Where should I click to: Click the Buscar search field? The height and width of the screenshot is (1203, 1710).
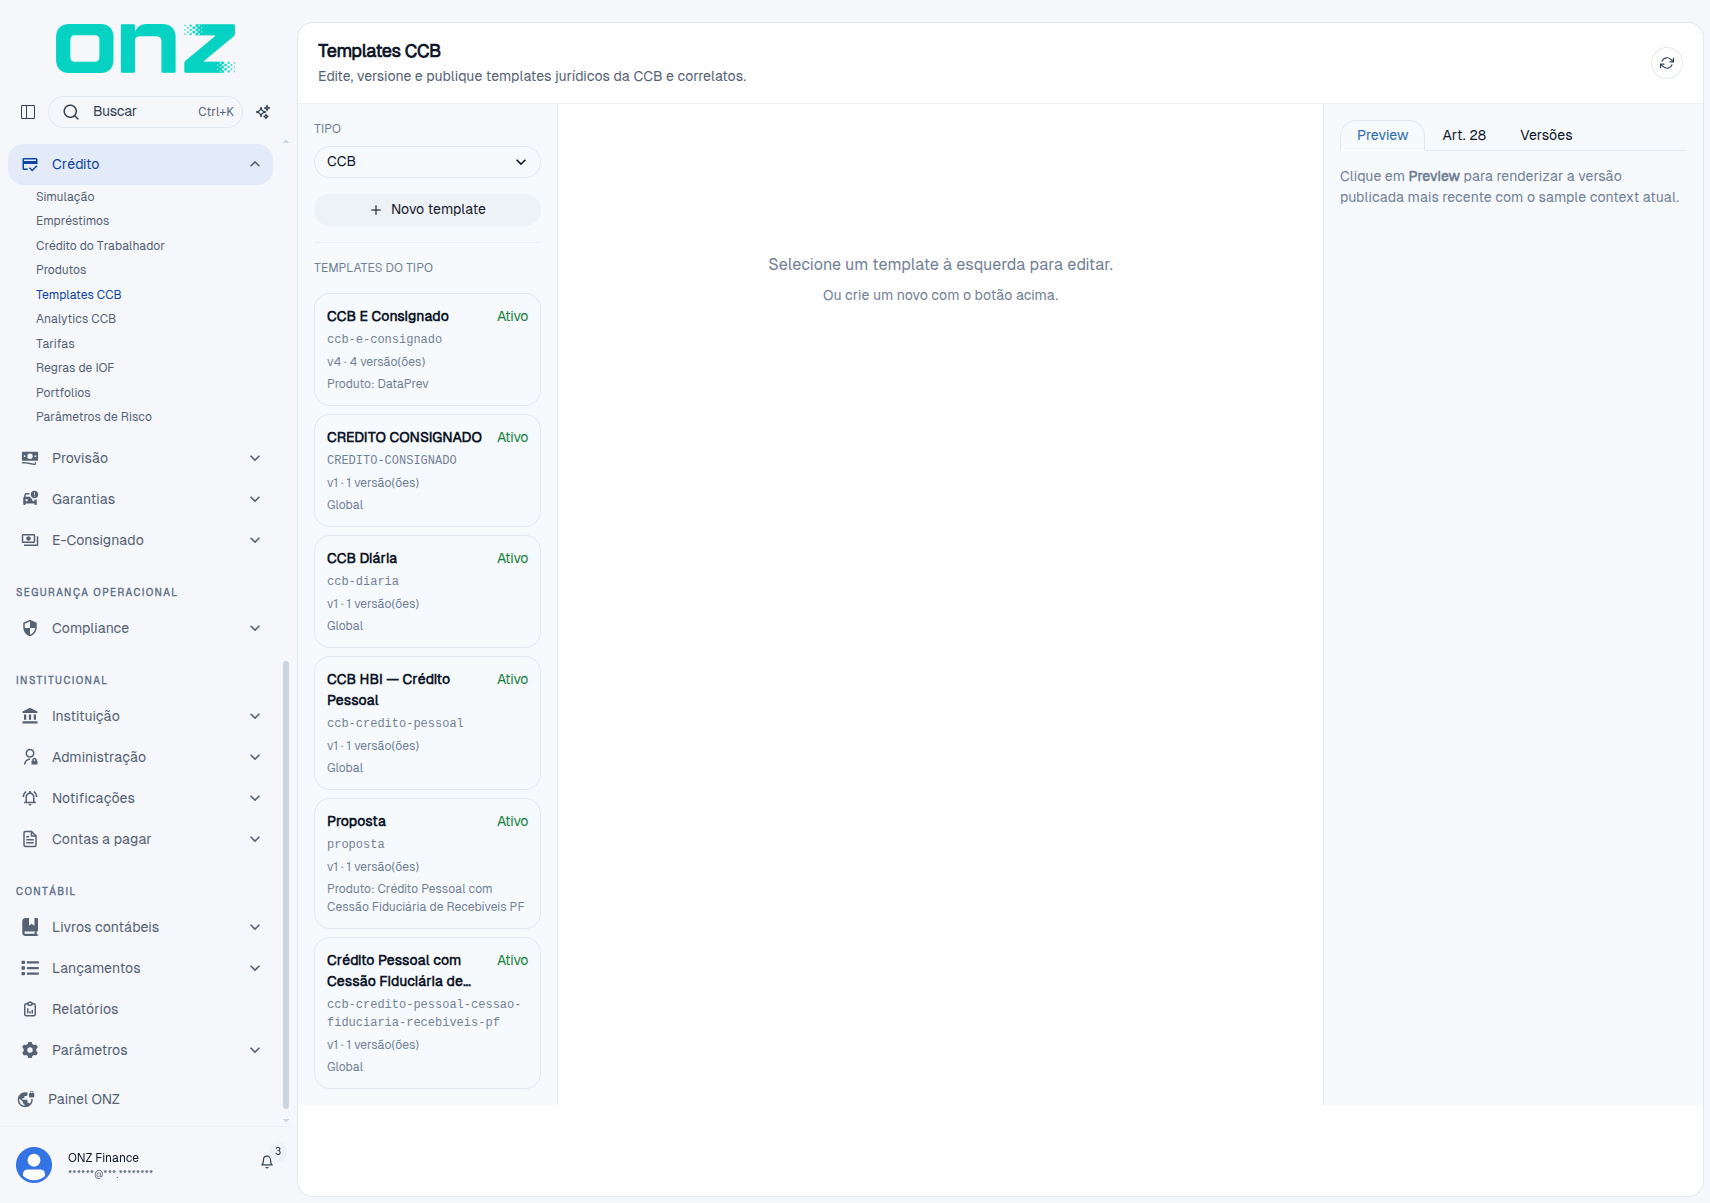(146, 112)
